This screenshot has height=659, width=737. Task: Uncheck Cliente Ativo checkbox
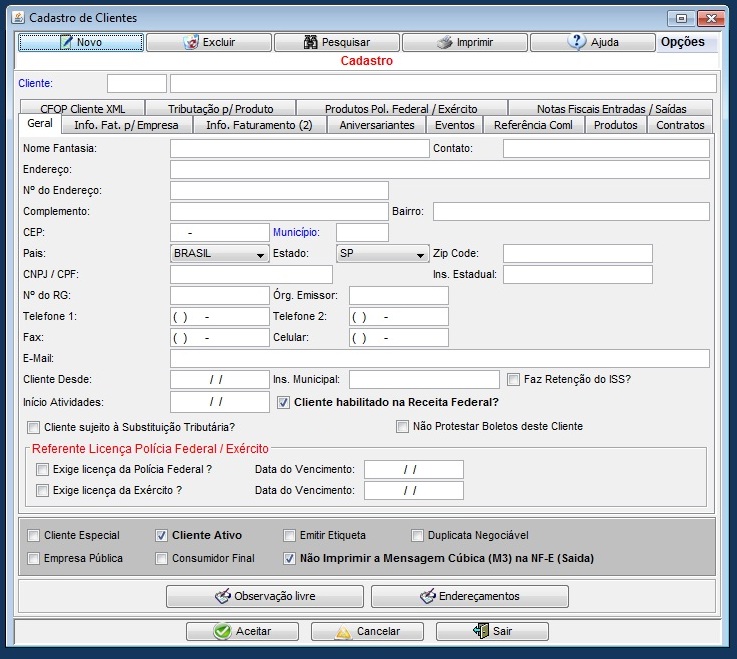click(x=161, y=535)
